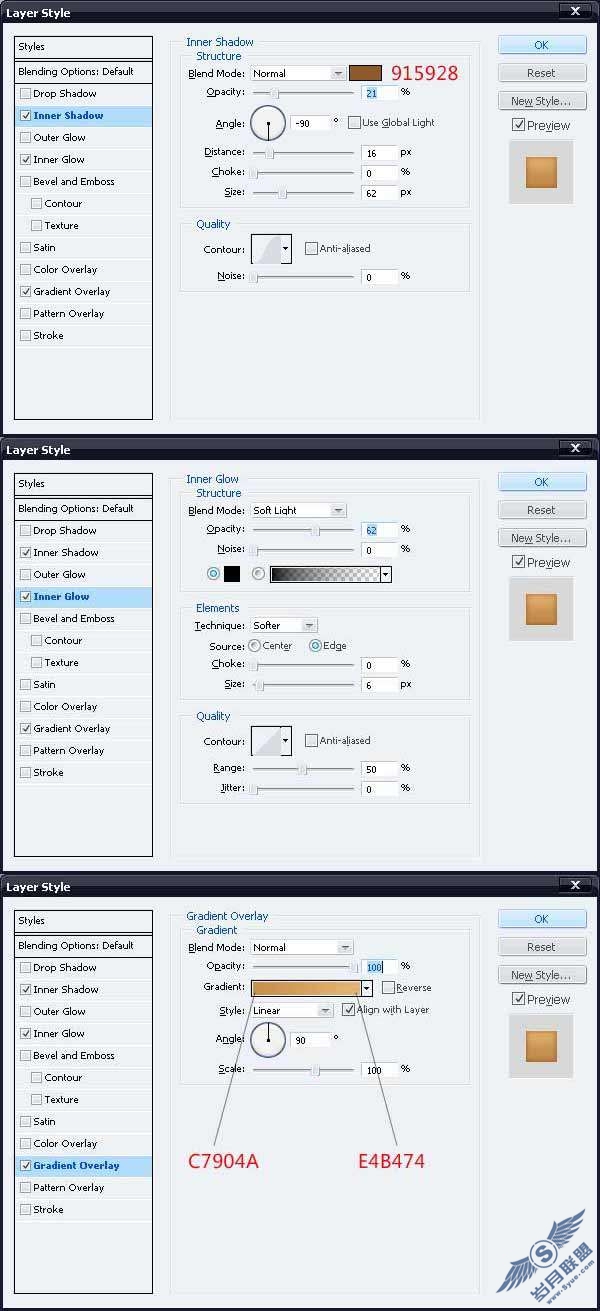600x1311 pixels.
Task: Select the solid color radio button in Inner Glow
Action: [x=212, y=574]
